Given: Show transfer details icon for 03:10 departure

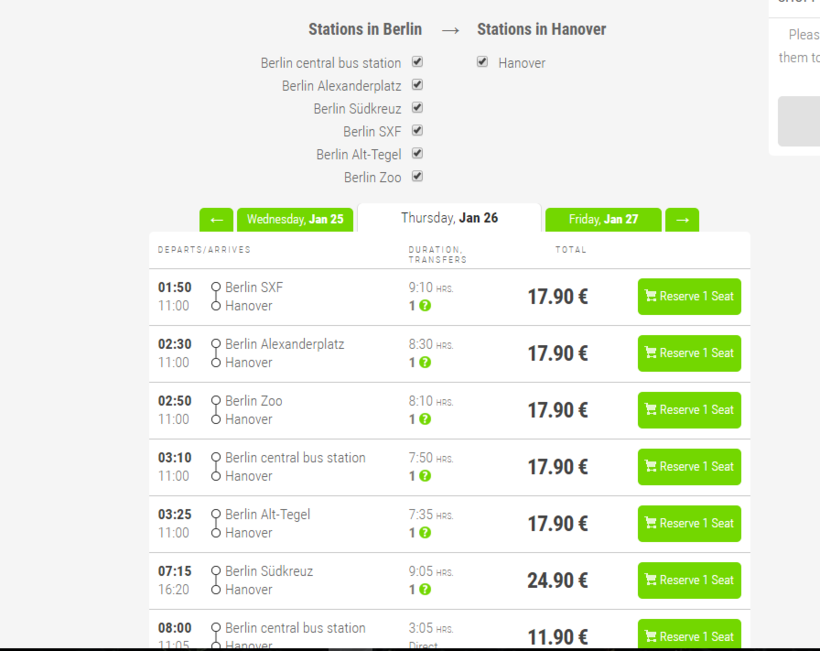Looking at the screenshot, I should tap(425, 477).
